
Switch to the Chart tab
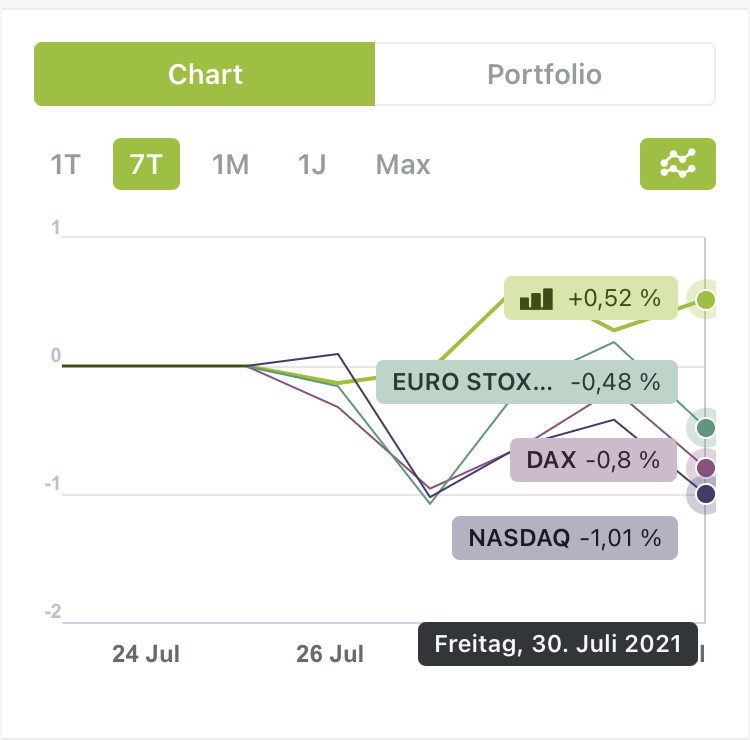tap(205, 74)
